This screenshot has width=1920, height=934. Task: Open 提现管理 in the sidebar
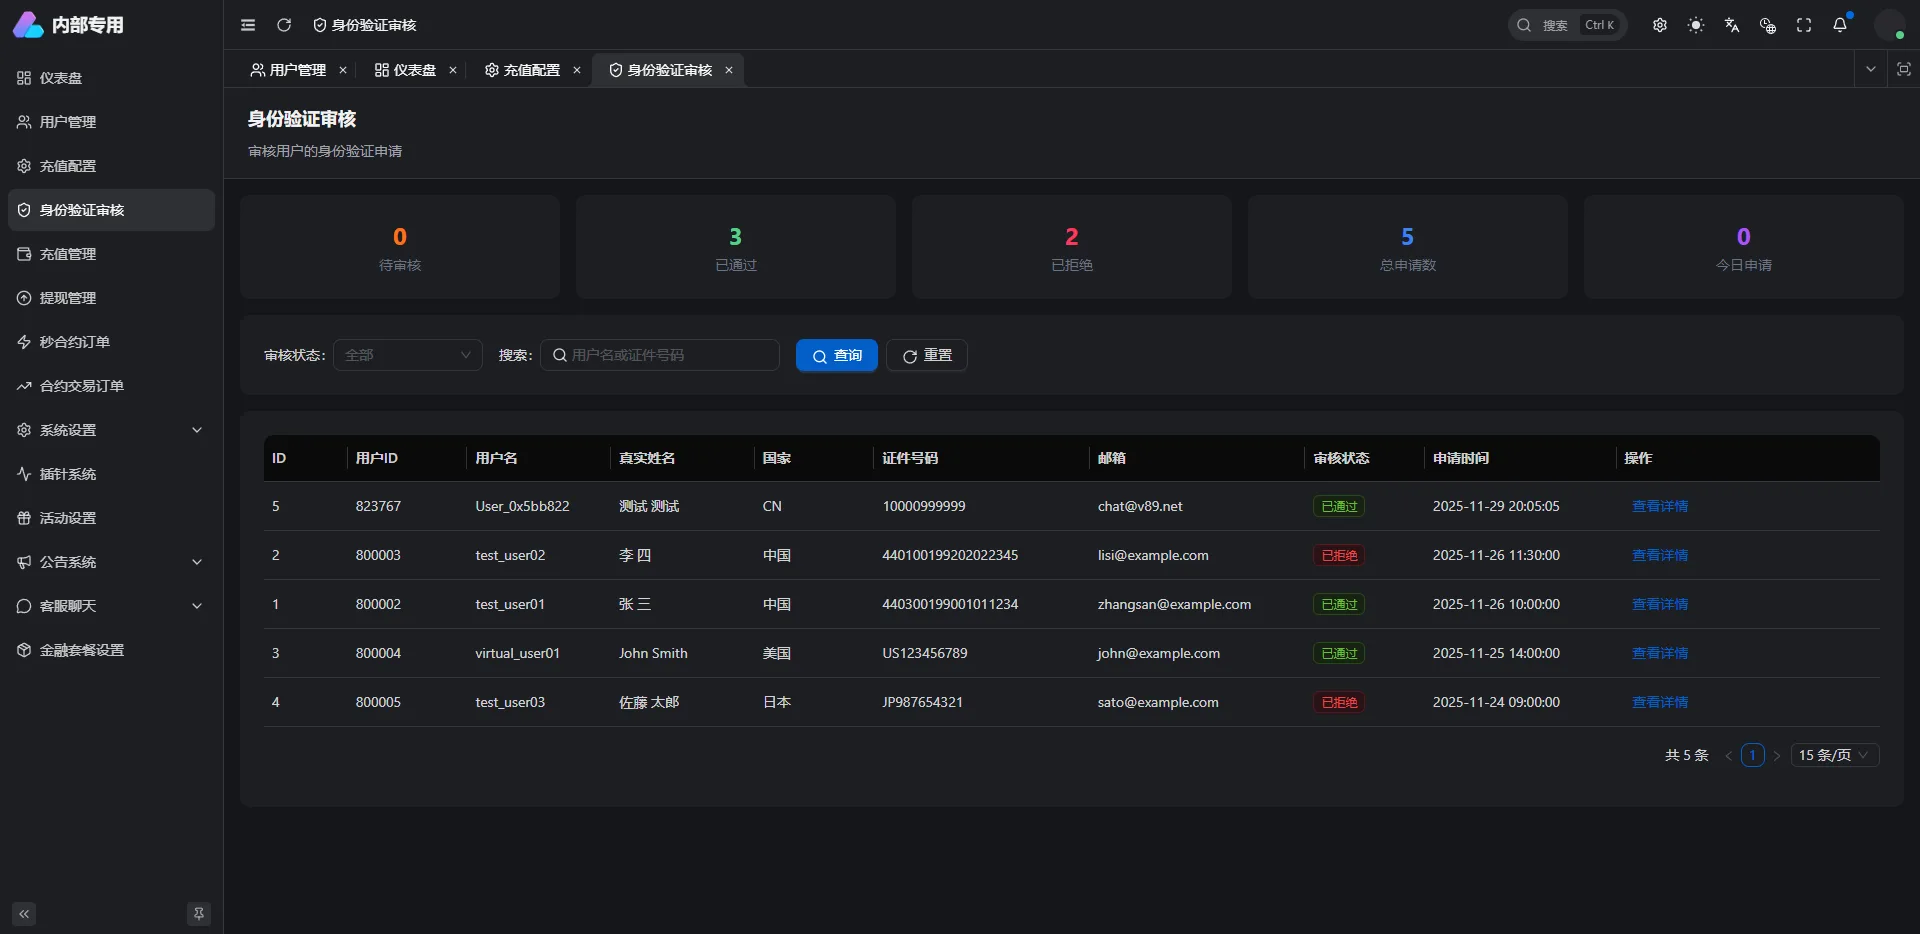tap(68, 298)
